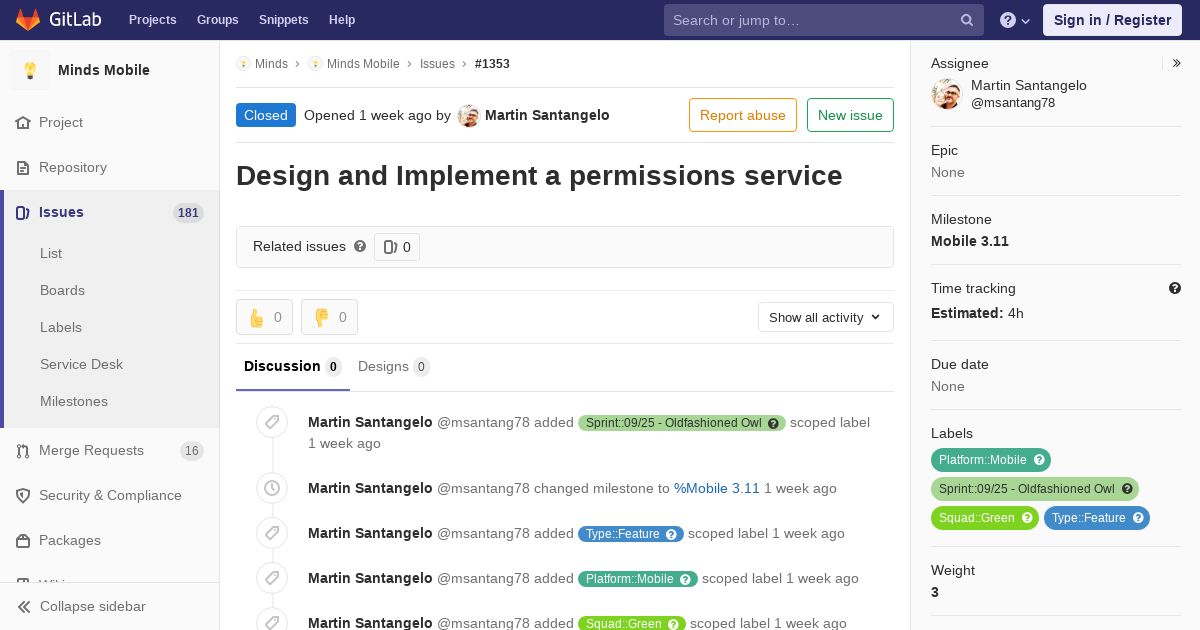Click the Time tracking help icon
The image size is (1200, 630).
point(1175,288)
